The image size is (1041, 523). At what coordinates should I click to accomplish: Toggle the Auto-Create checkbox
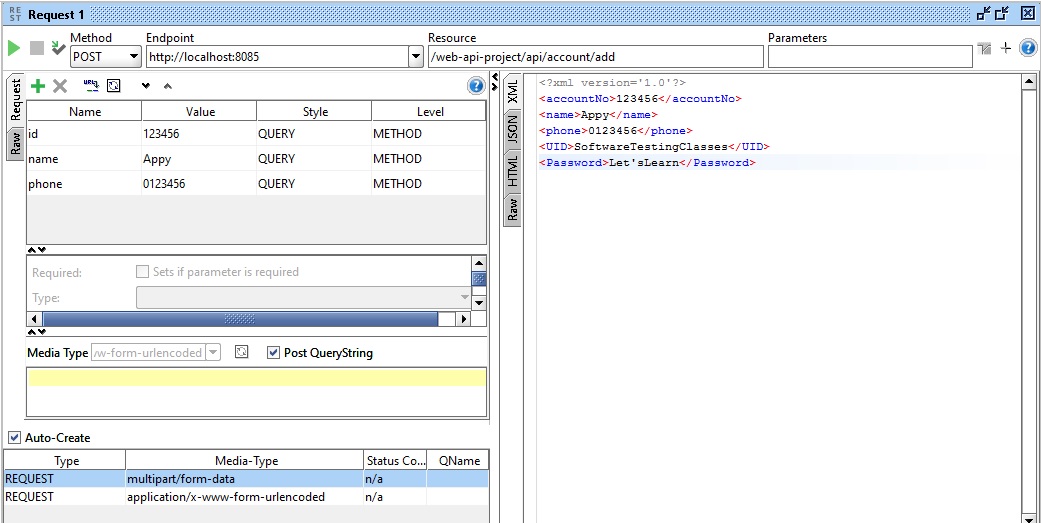pos(14,437)
